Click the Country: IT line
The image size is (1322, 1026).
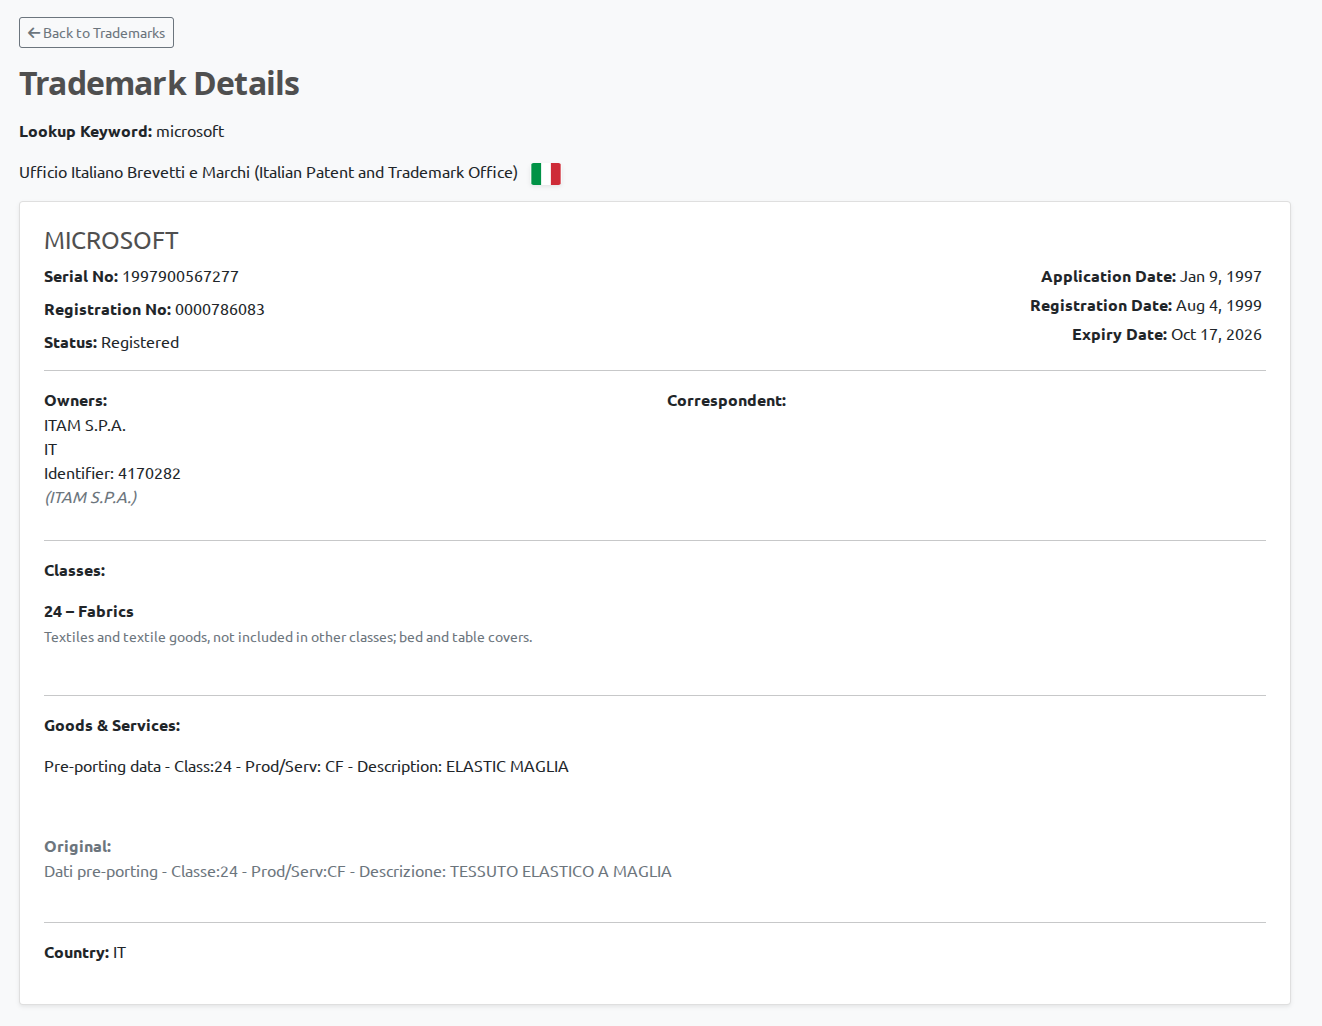[85, 953]
